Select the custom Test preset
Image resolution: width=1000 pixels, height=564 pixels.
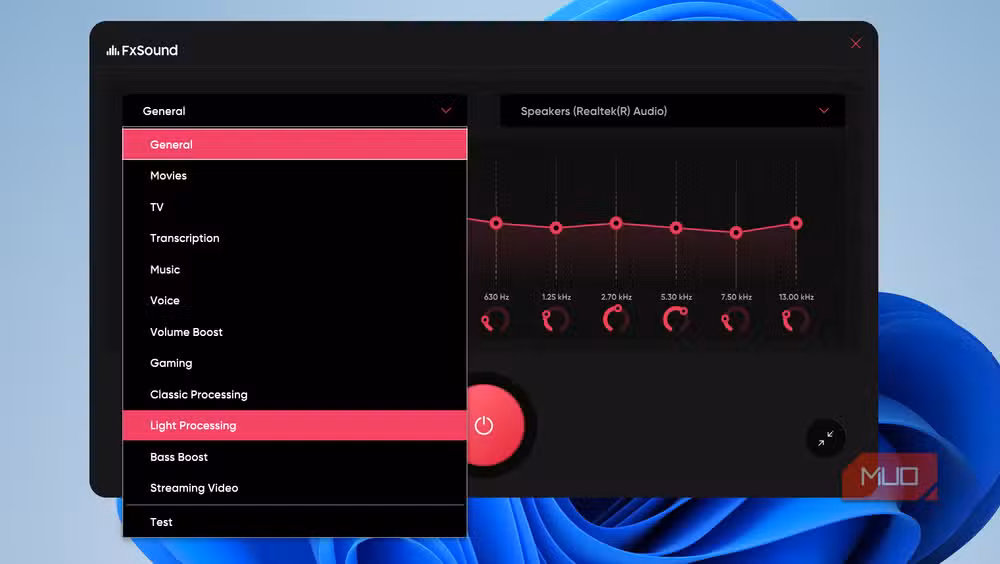tap(295, 522)
